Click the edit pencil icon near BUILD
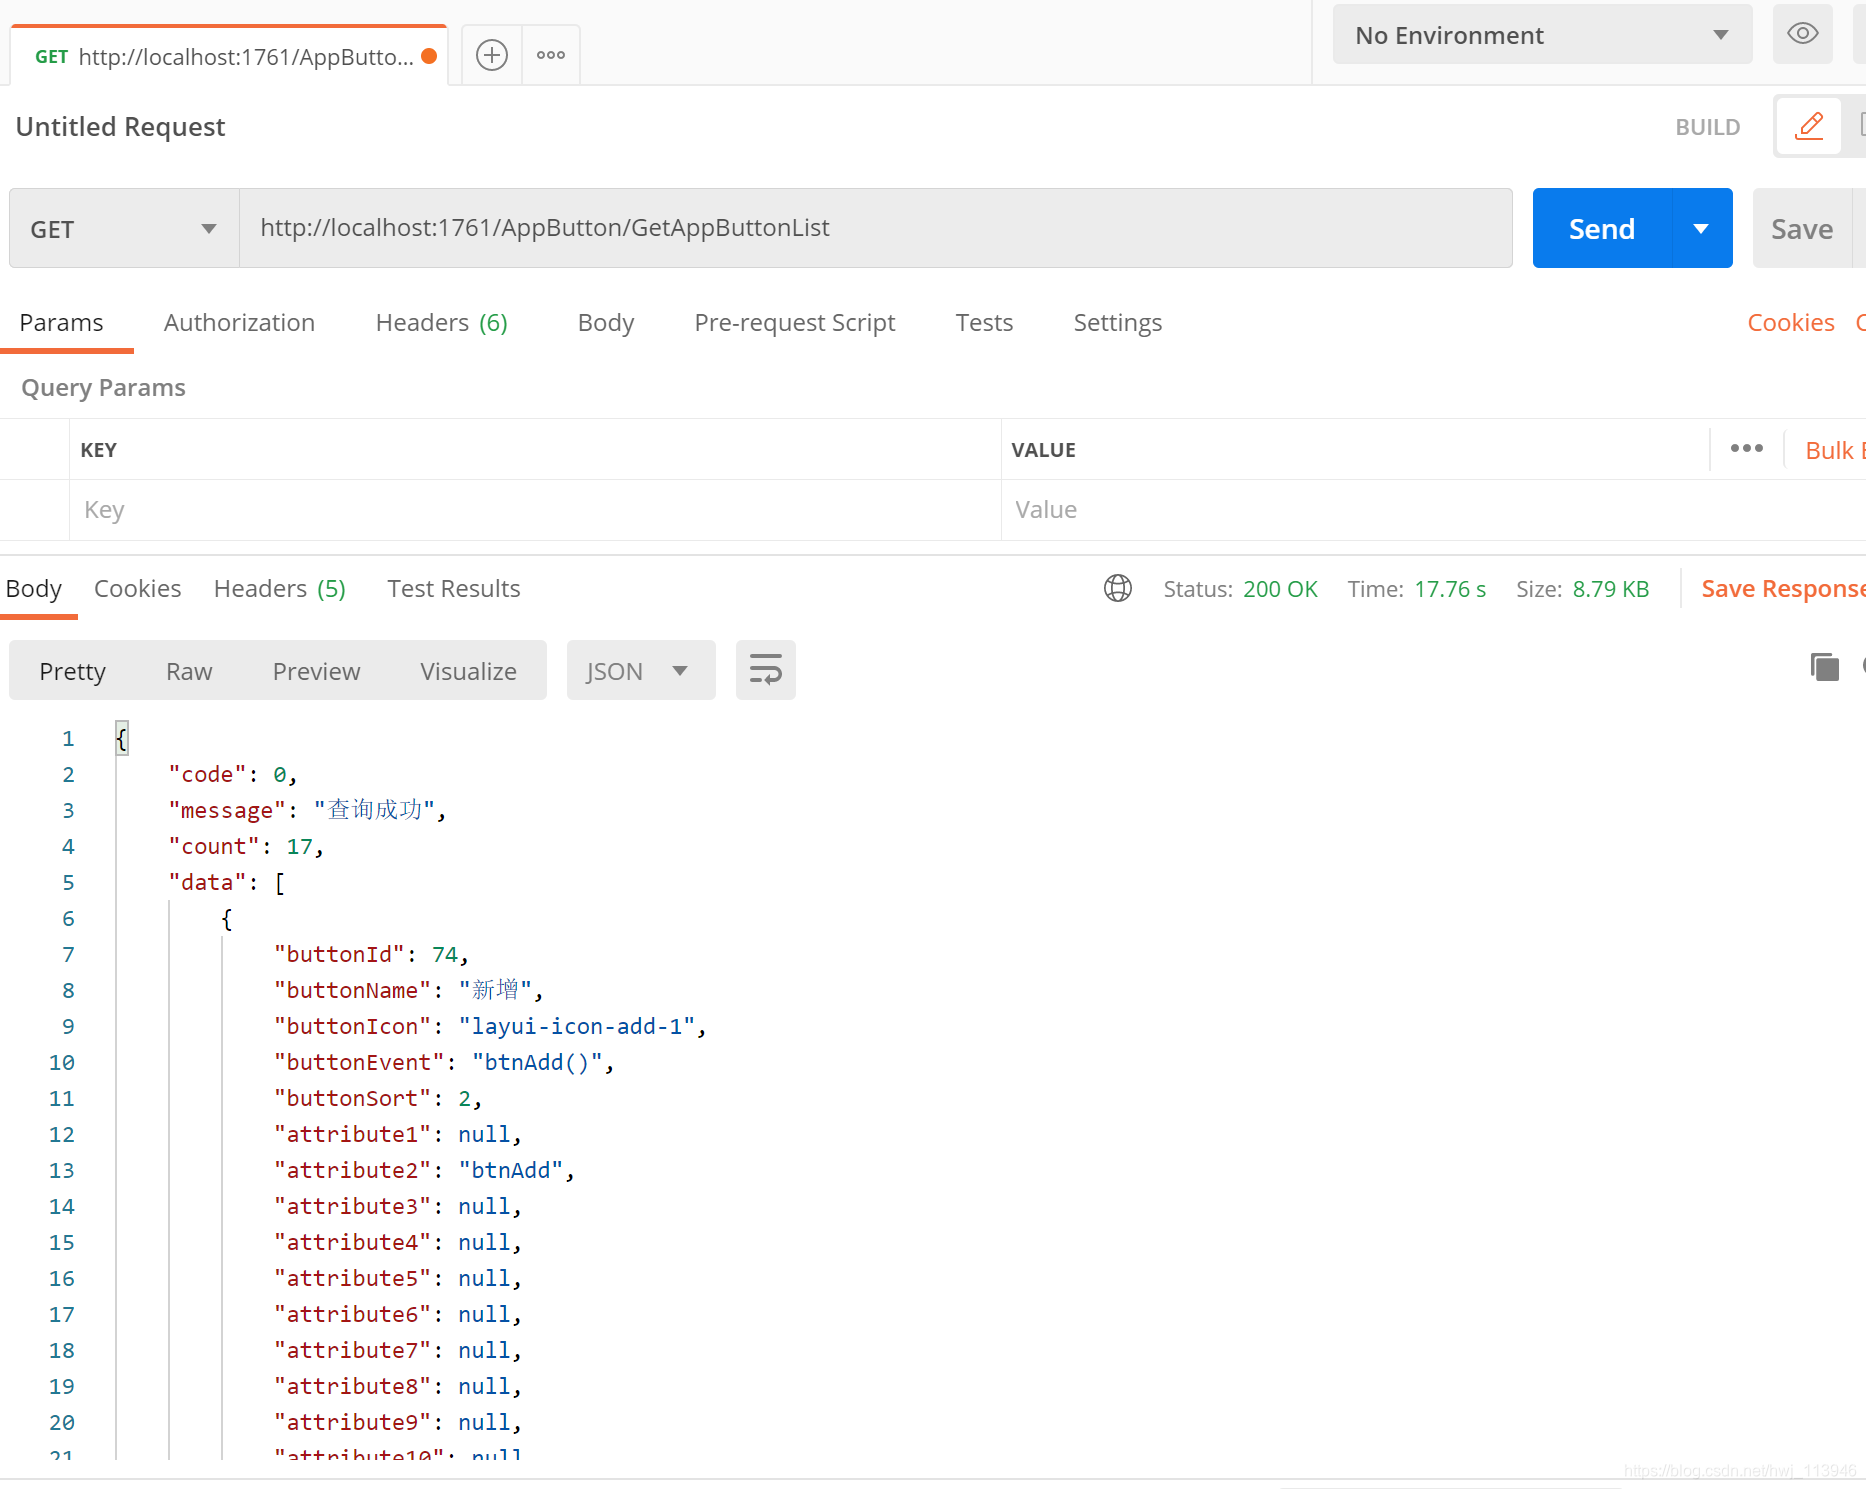This screenshot has width=1866, height=1489. click(1808, 126)
